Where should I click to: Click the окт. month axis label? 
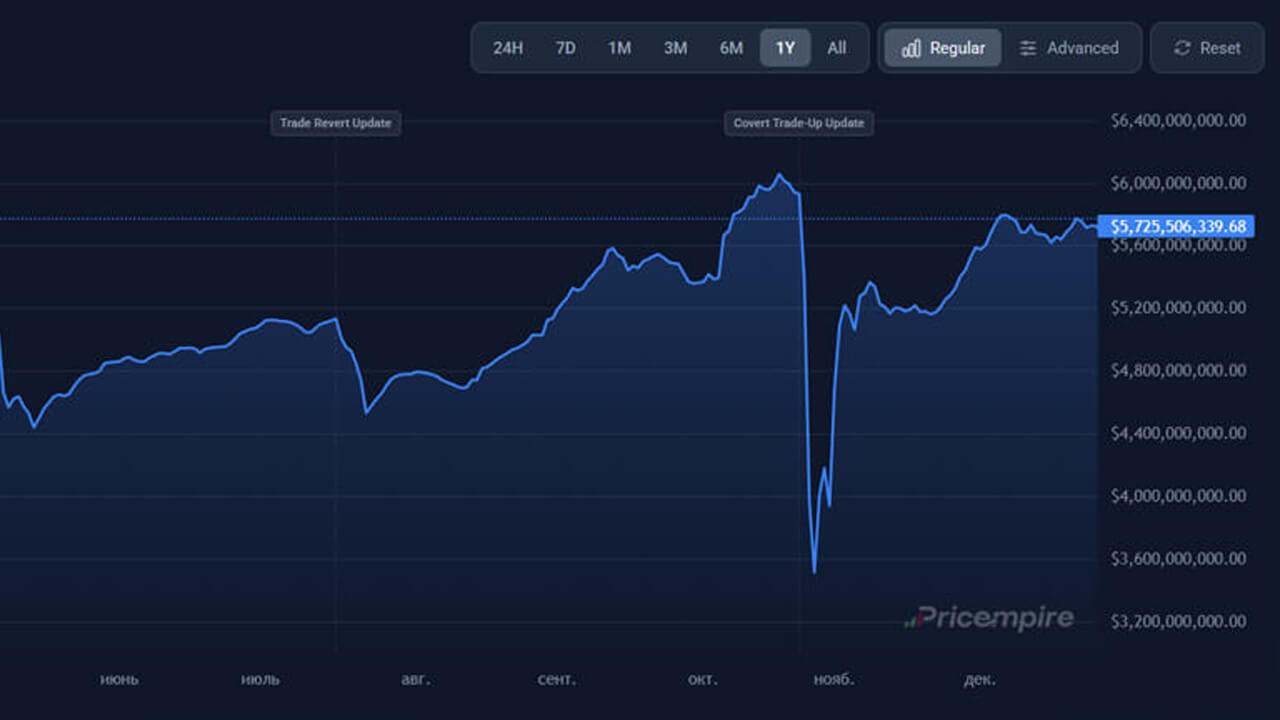click(702, 679)
